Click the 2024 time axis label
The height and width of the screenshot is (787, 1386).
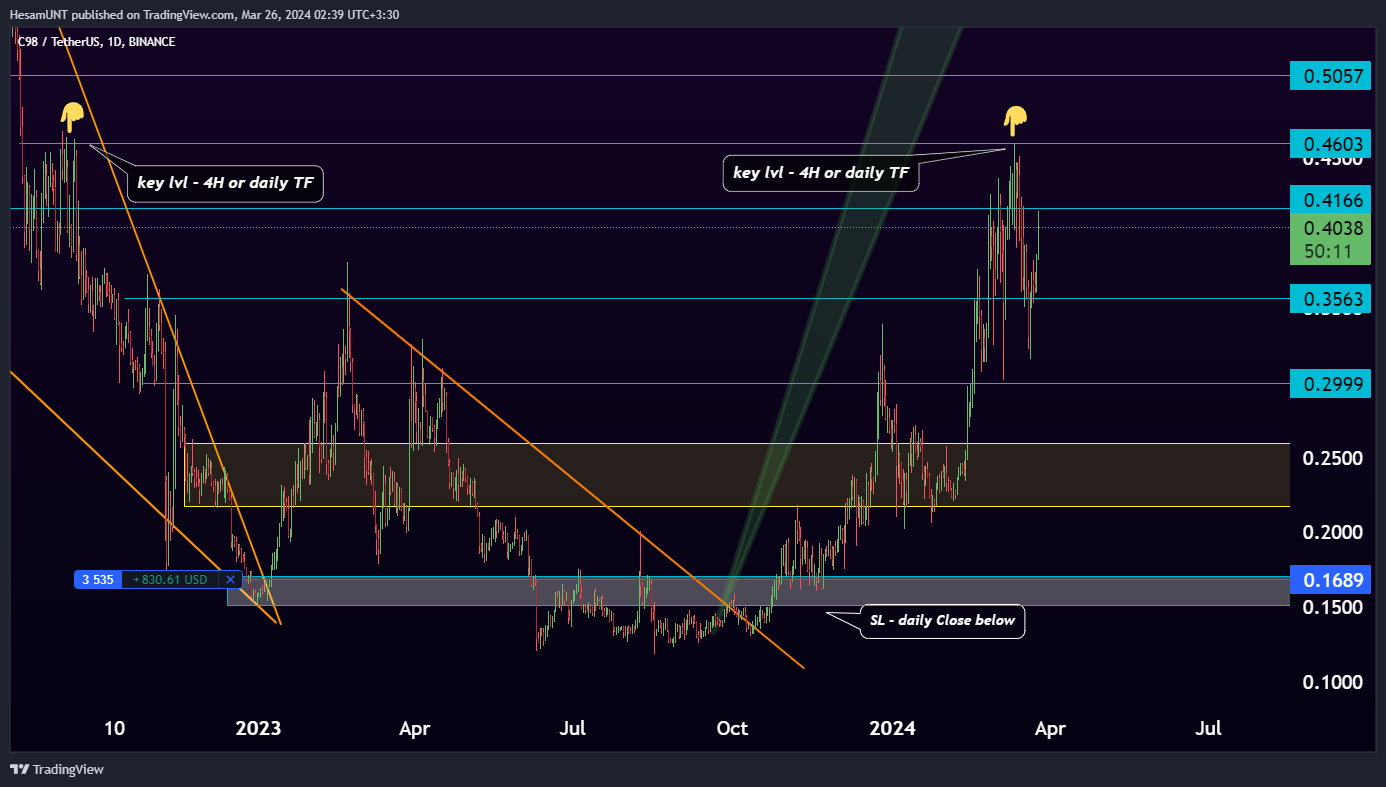893,729
